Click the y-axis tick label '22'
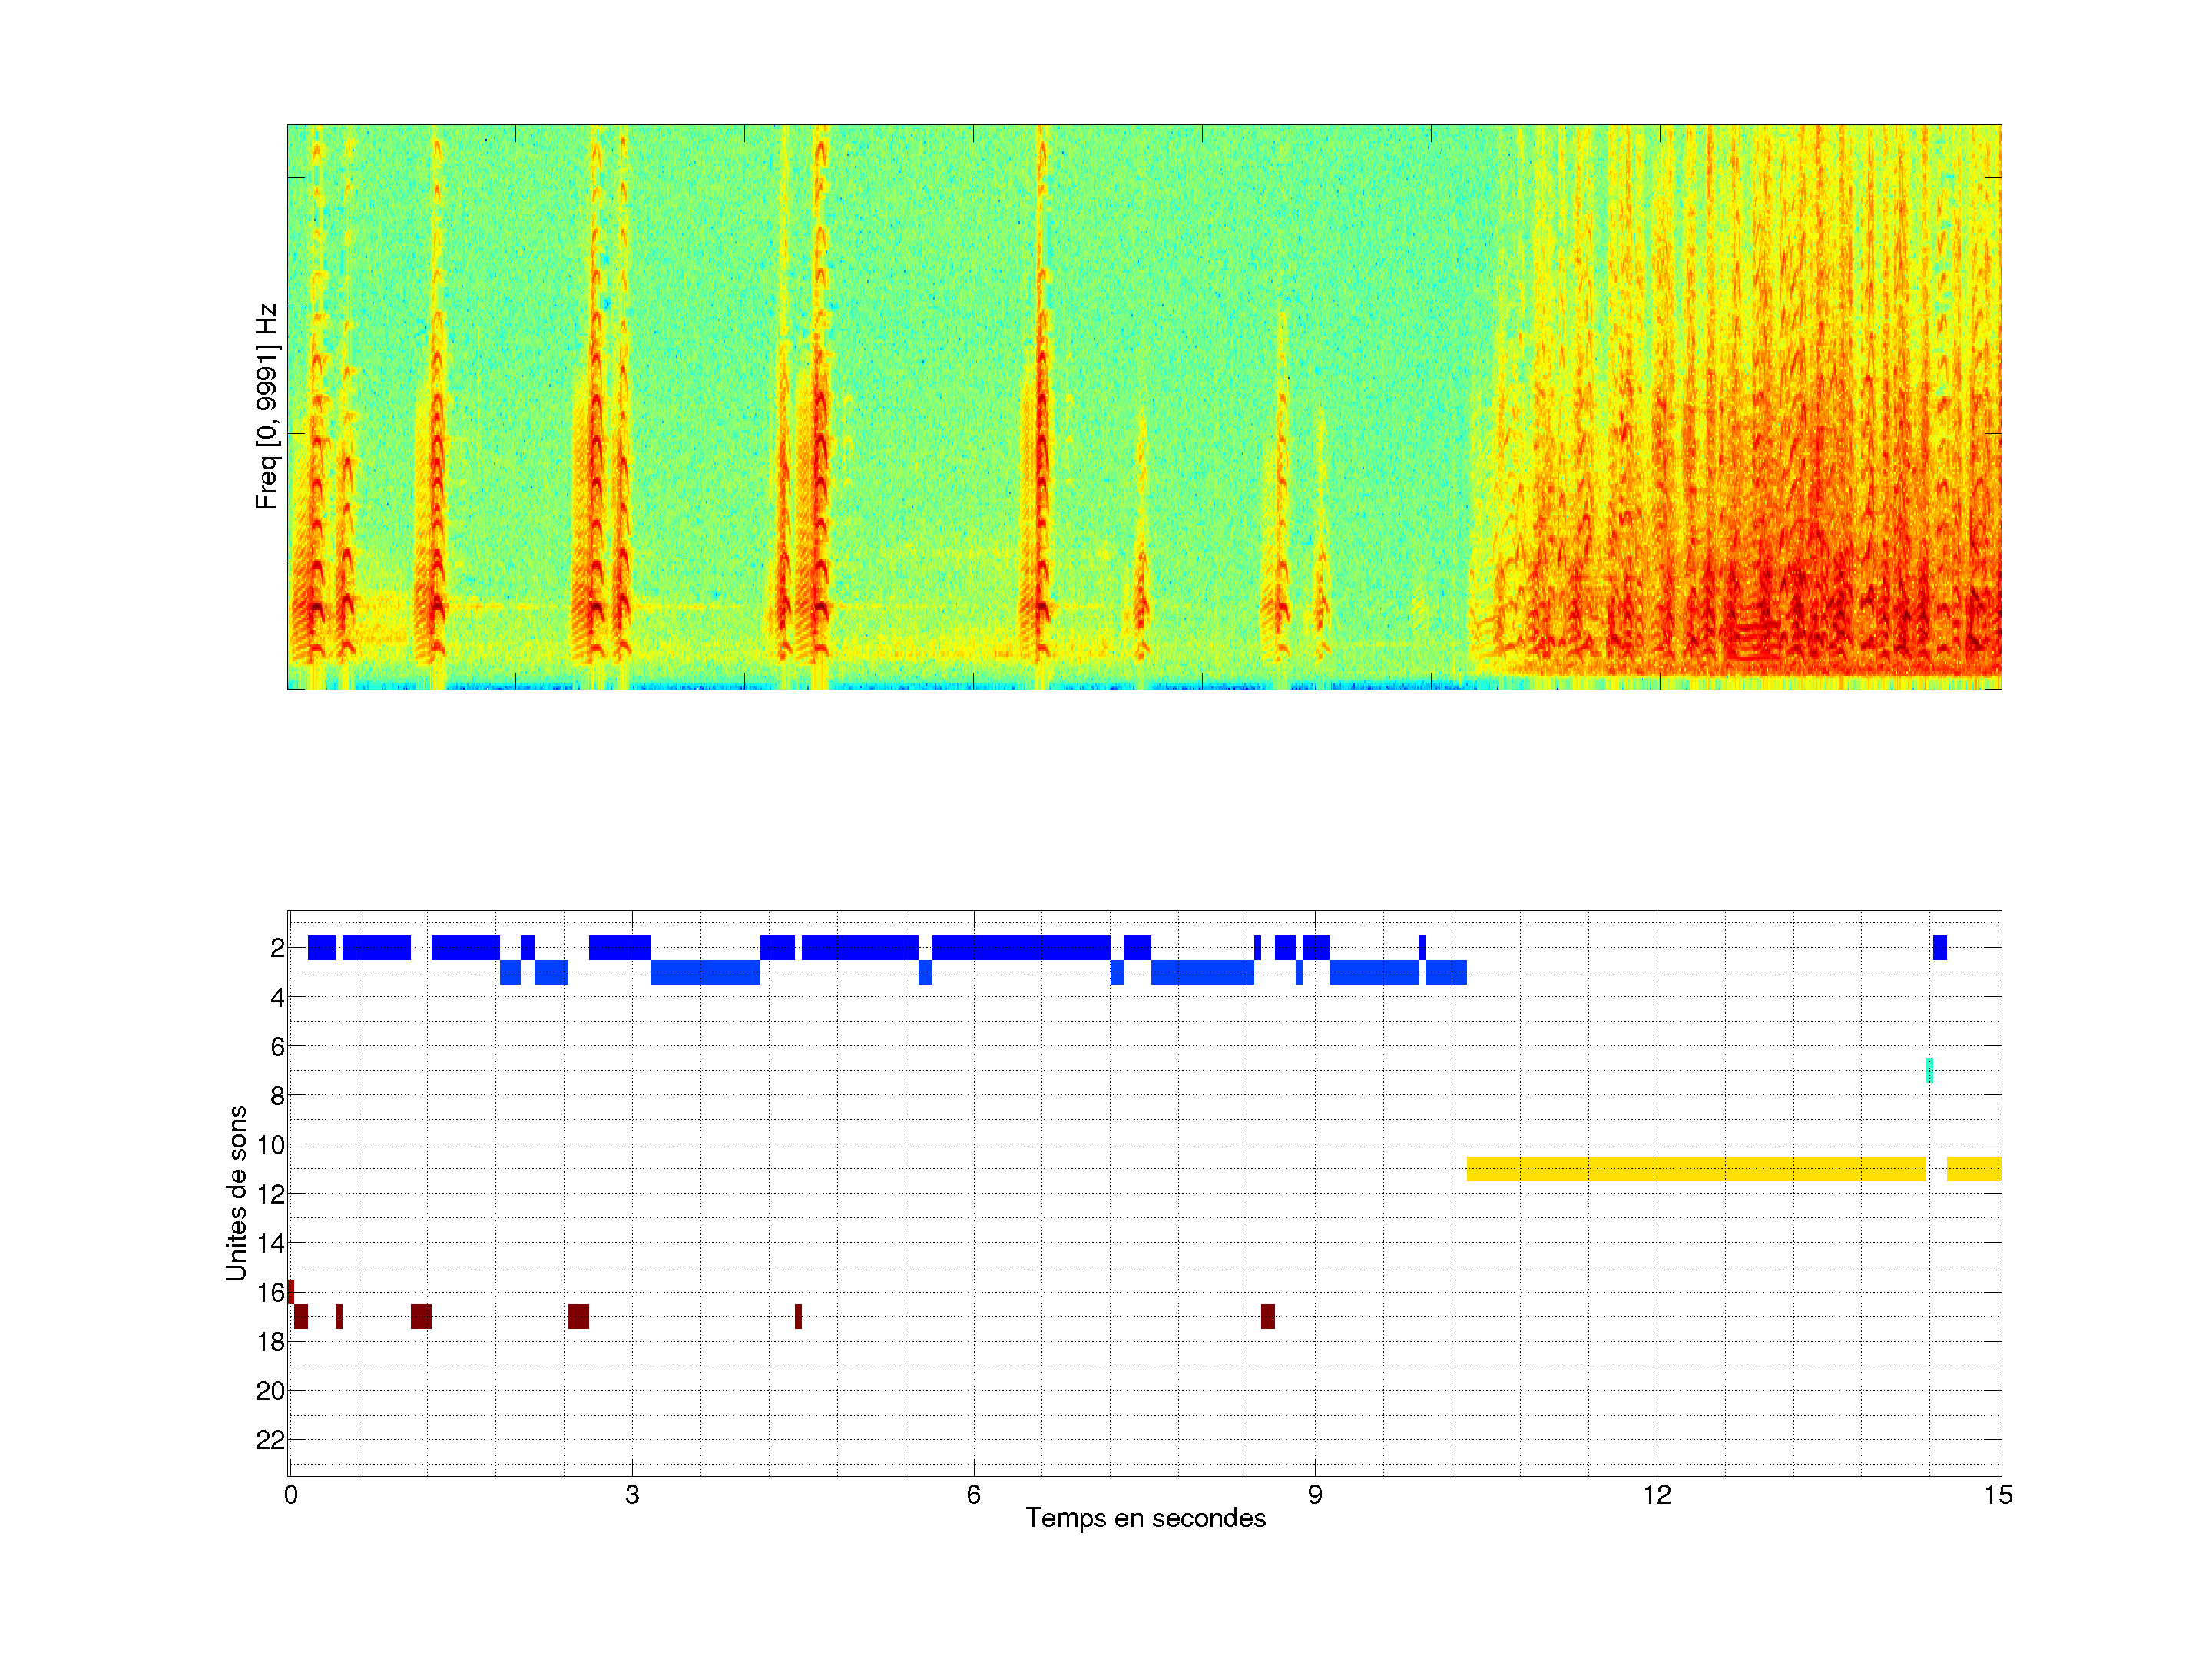Screen dimensions: 2212x1659 (270, 1440)
